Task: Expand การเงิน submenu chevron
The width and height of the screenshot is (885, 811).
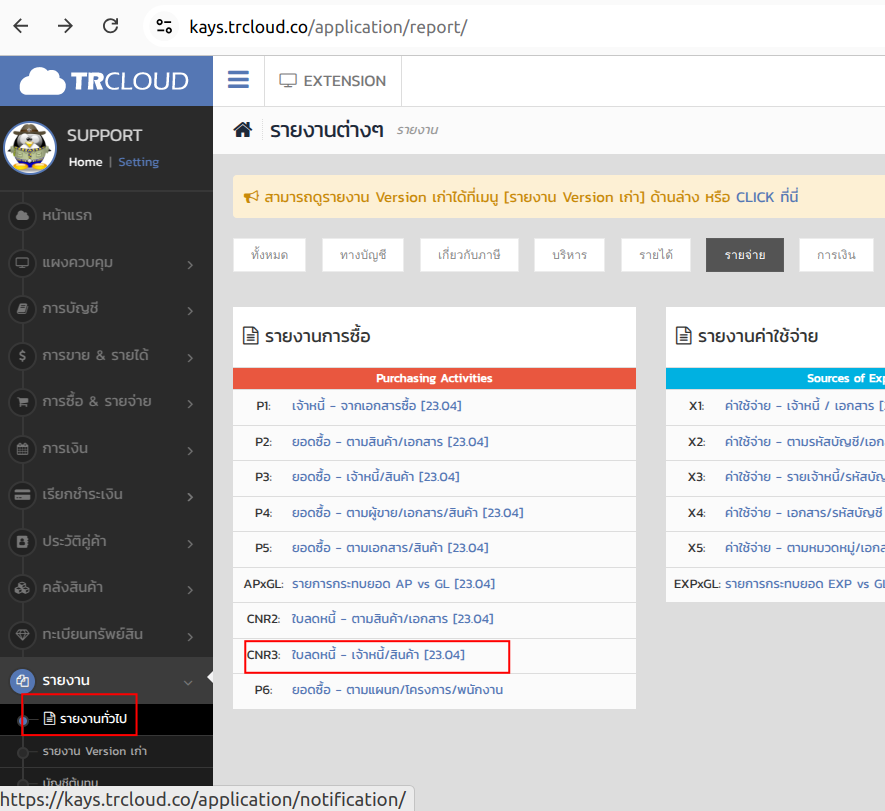Action: (190, 451)
